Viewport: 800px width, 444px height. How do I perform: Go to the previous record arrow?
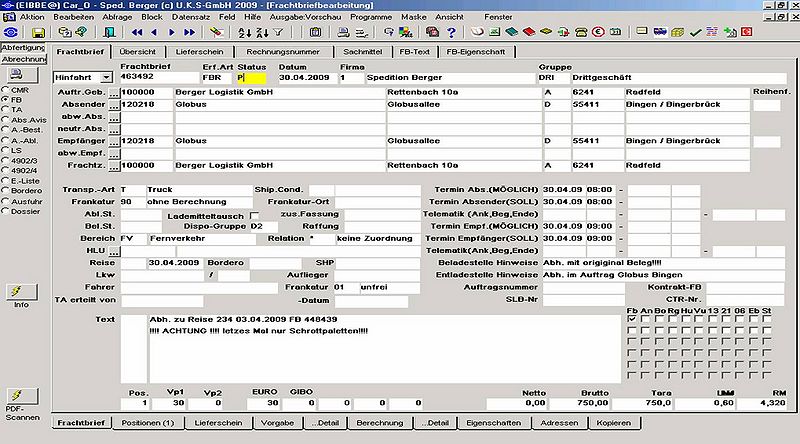pos(154,33)
